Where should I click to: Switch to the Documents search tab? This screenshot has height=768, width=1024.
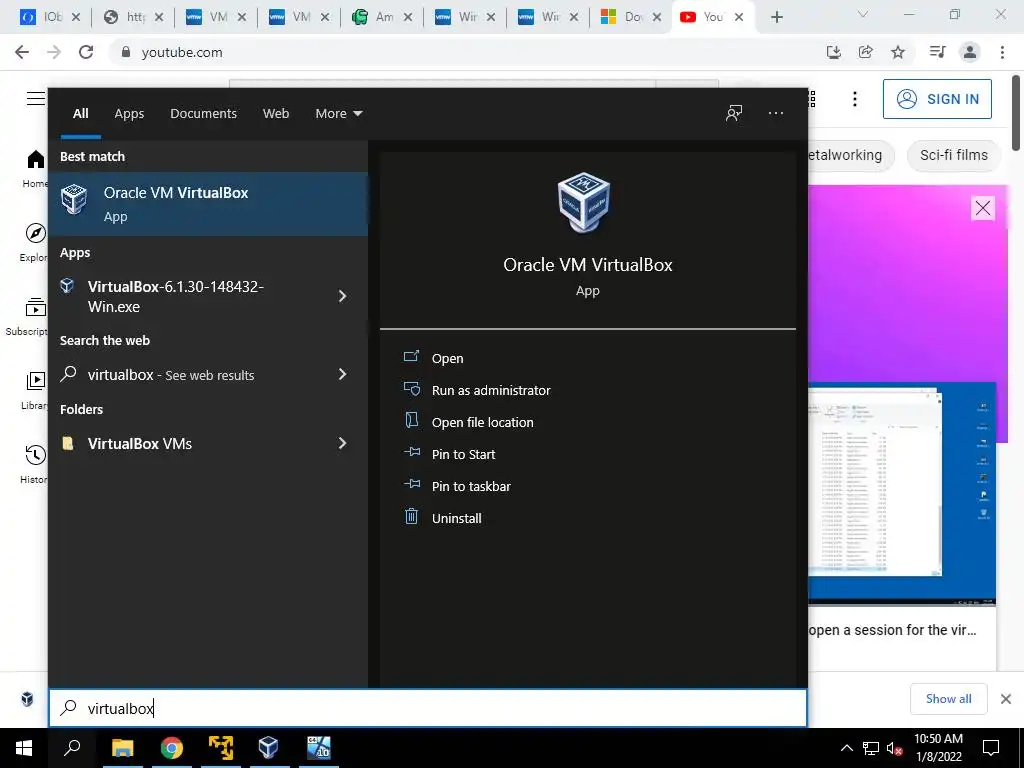pos(203,114)
